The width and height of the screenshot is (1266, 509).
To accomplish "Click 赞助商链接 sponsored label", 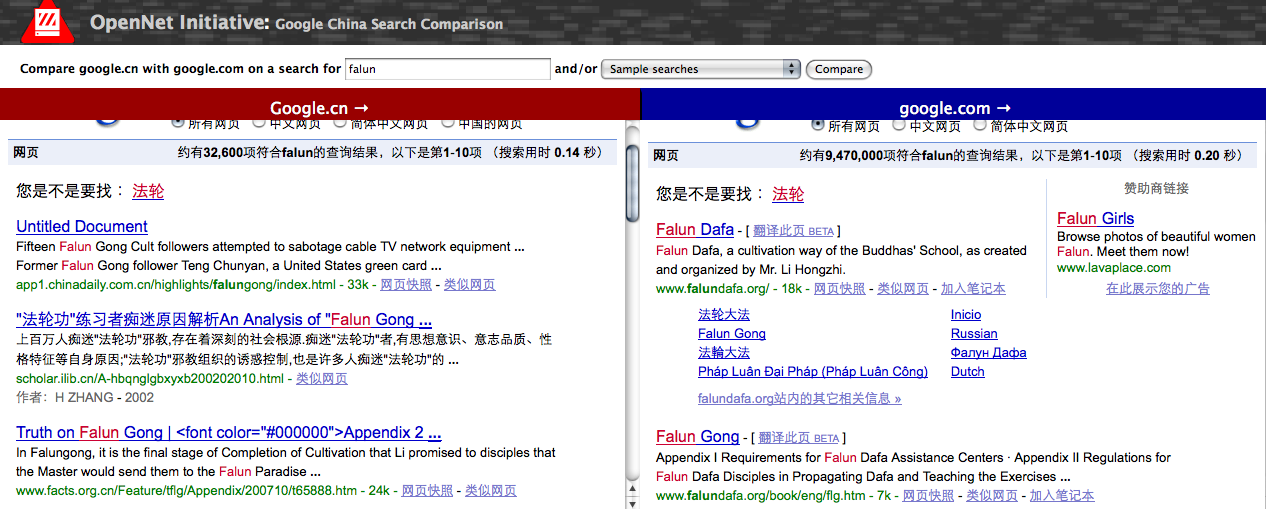I will (x=1157, y=189).
